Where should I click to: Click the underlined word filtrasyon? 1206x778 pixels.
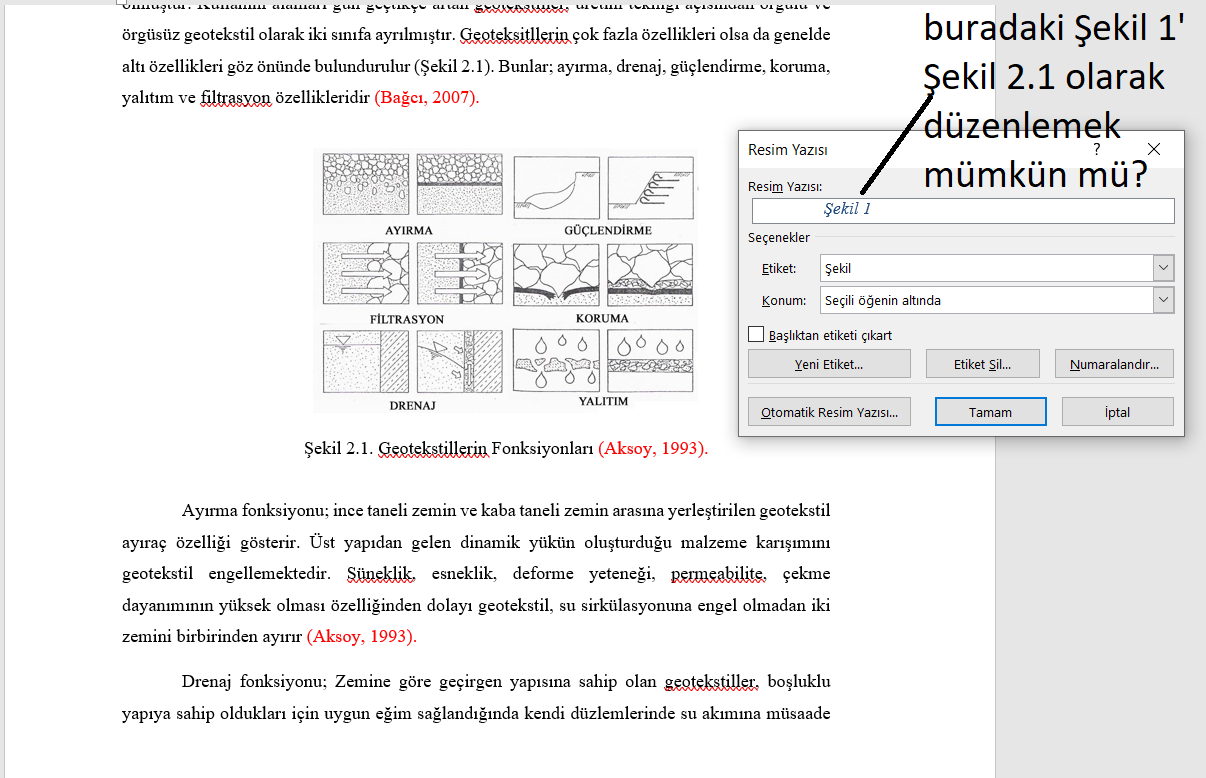tap(235, 98)
